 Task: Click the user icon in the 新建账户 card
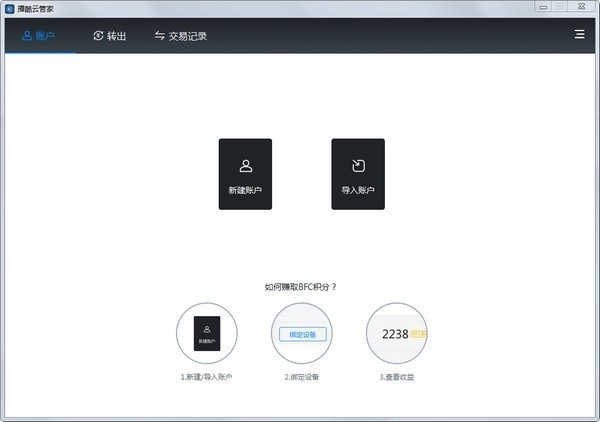point(246,166)
